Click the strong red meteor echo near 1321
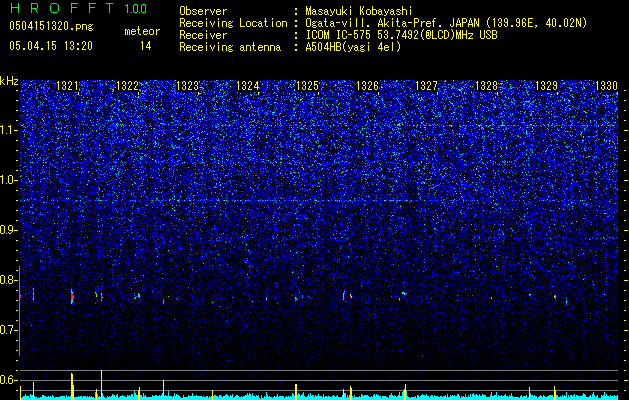This screenshot has height=400, width=629. (x=72, y=297)
